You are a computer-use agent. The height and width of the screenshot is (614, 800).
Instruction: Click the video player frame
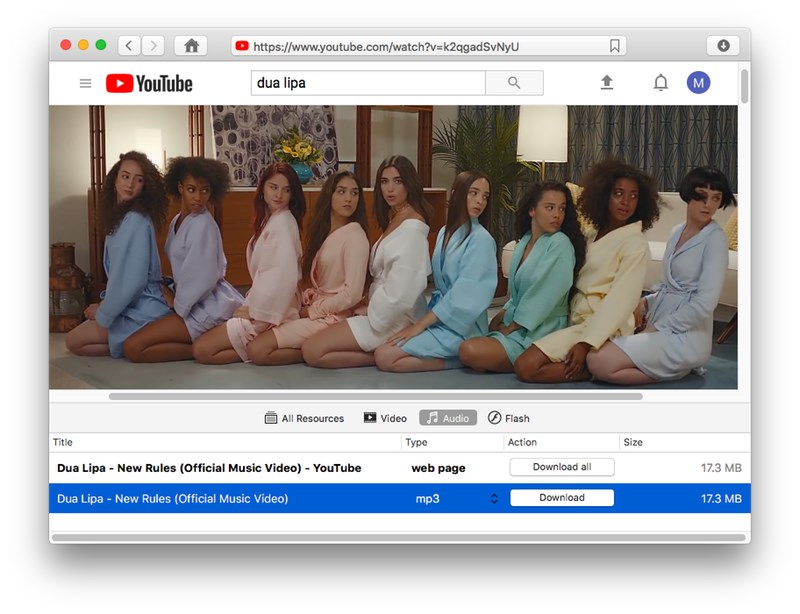(393, 247)
